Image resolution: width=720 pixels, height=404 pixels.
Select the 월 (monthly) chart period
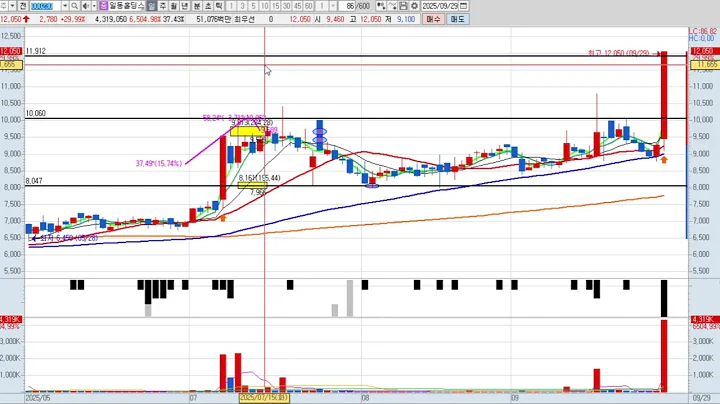click(x=174, y=6)
